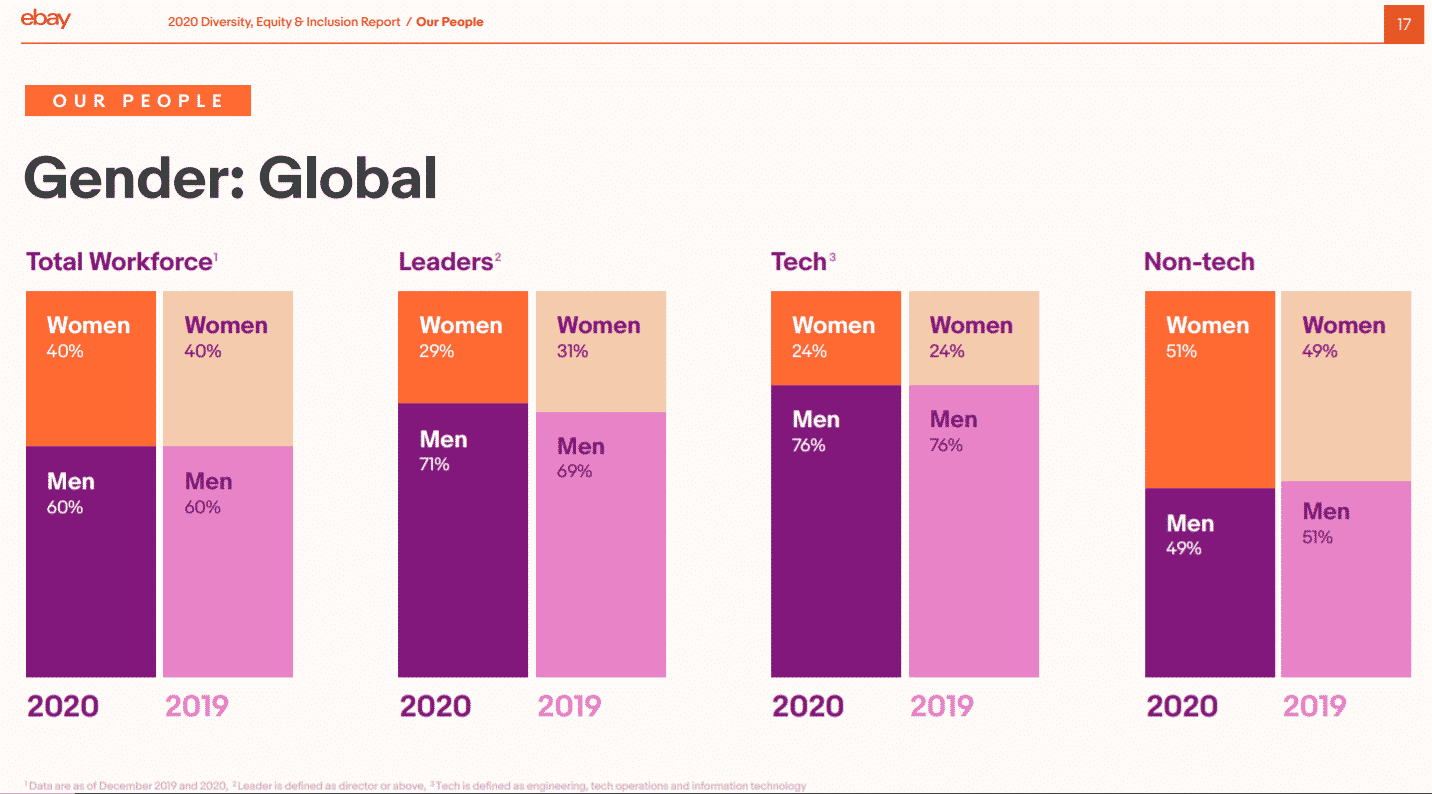This screenshot has width=1432, height=794.
Task: Select the Total Workforce chart title
Action: 119,262
